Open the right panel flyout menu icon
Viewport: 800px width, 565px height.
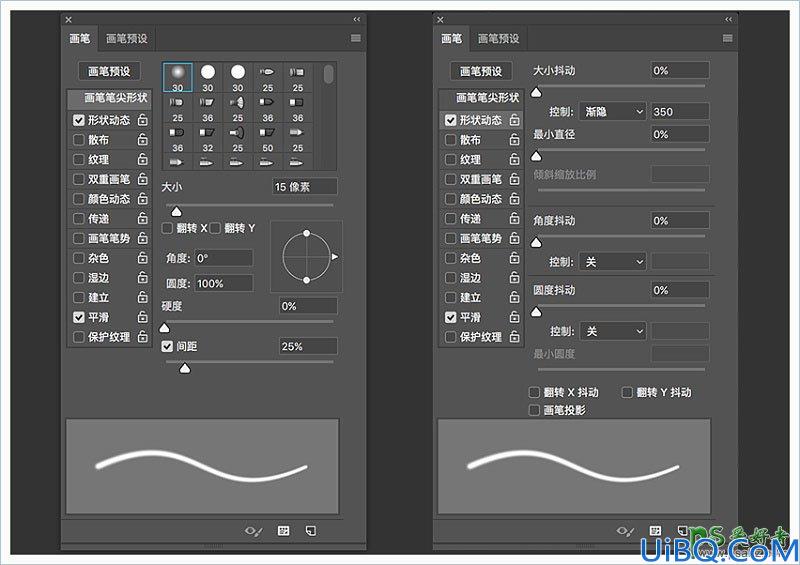[728, 38]
